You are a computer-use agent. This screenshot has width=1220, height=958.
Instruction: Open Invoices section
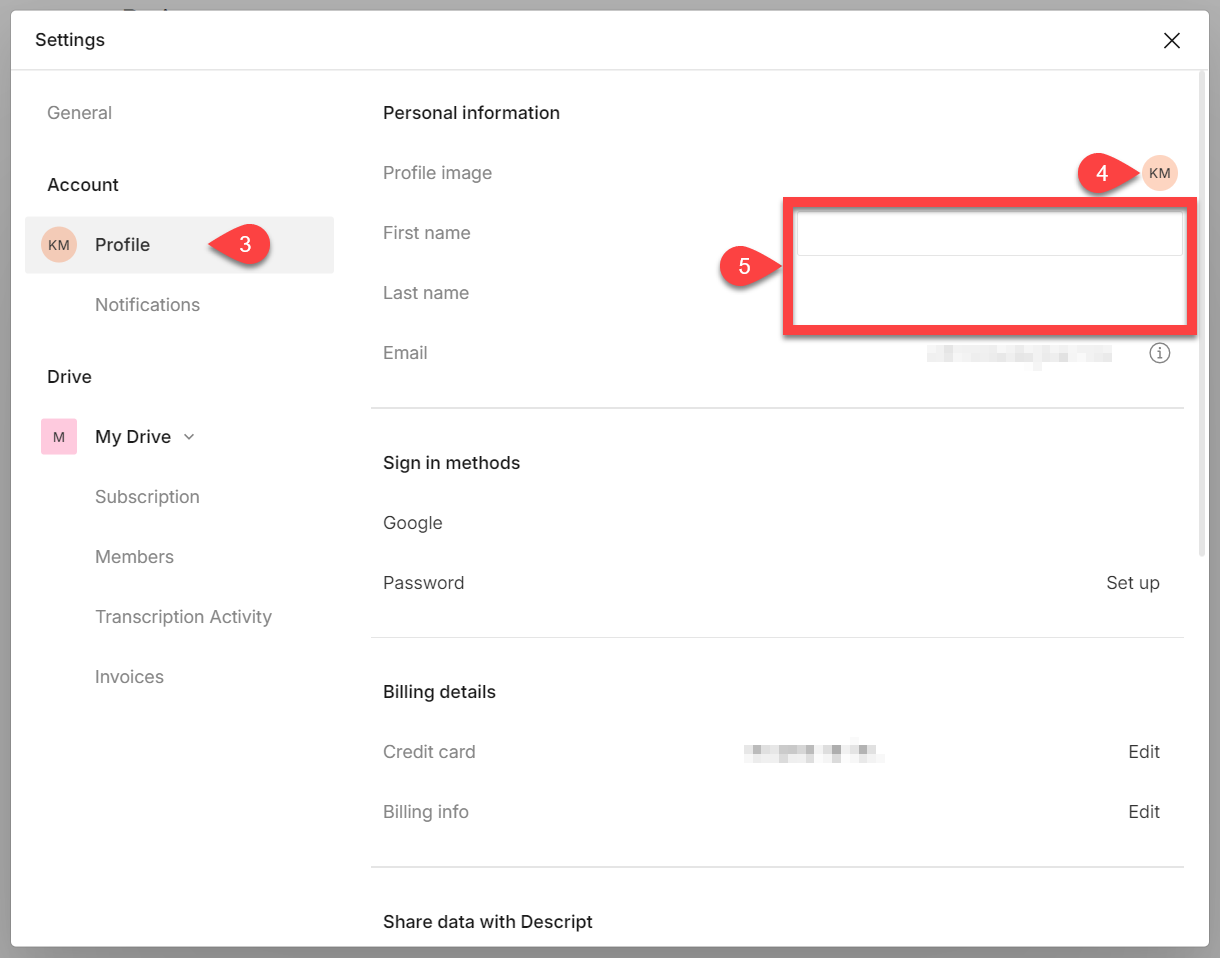[129, 677]
